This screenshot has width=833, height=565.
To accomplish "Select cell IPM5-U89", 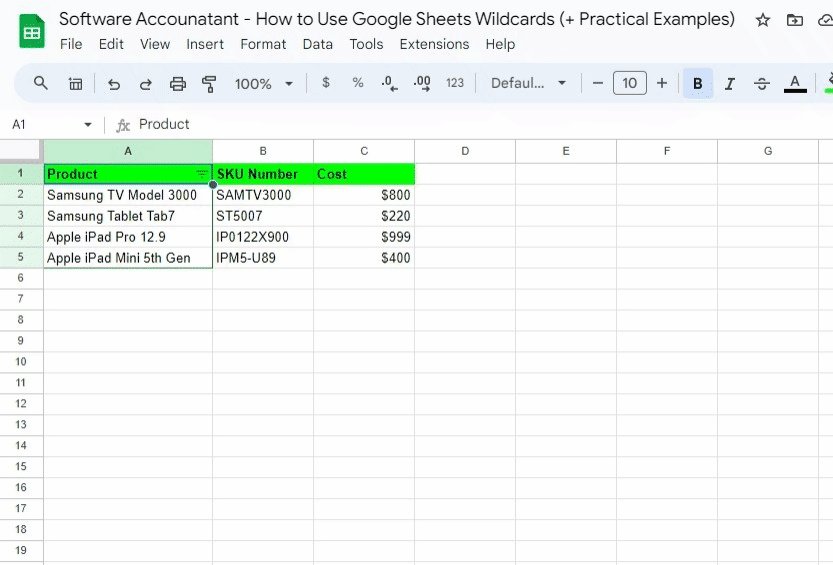I will pyautogui.click(x=263, y=258).
